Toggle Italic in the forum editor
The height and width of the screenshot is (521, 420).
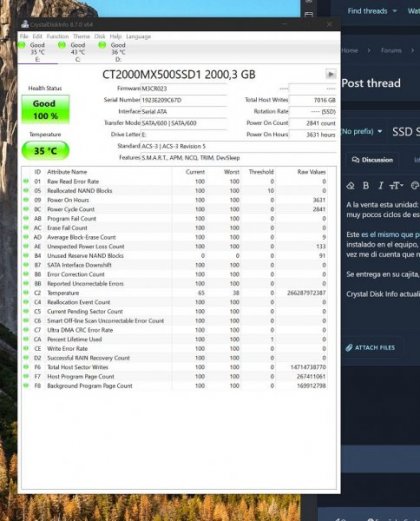(380, 186)
